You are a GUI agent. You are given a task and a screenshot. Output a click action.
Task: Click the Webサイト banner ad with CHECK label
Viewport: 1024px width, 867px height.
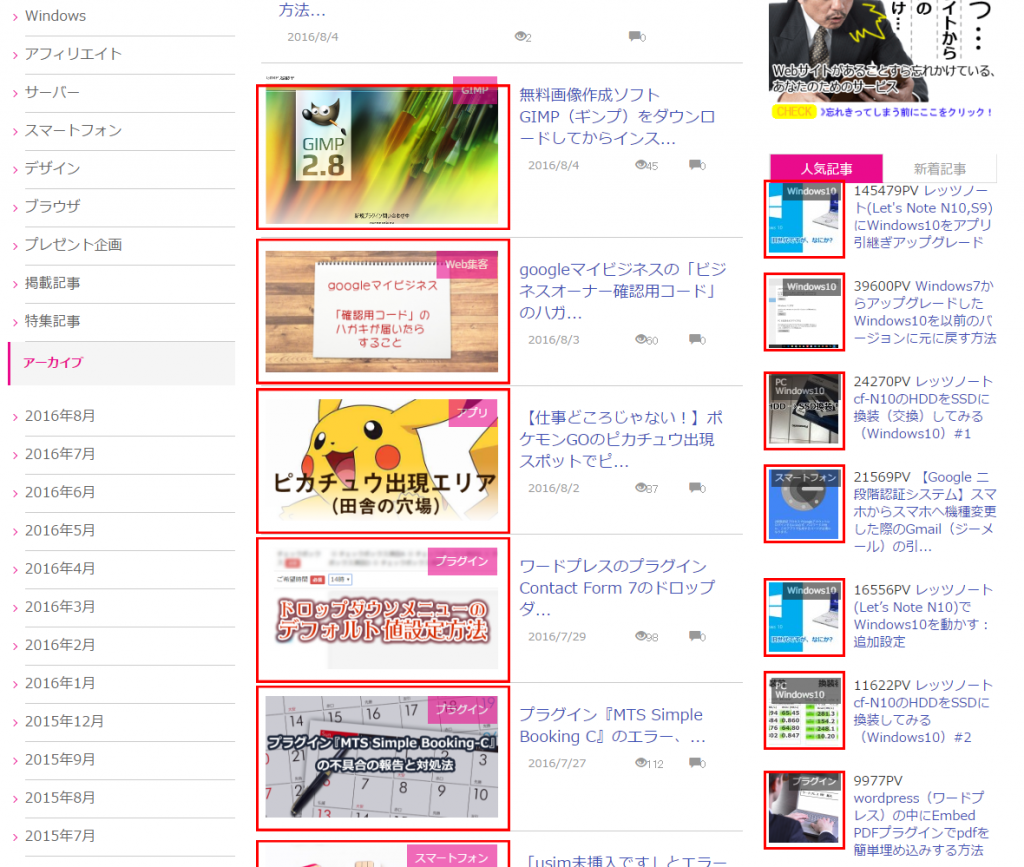(x=883, y=60)
